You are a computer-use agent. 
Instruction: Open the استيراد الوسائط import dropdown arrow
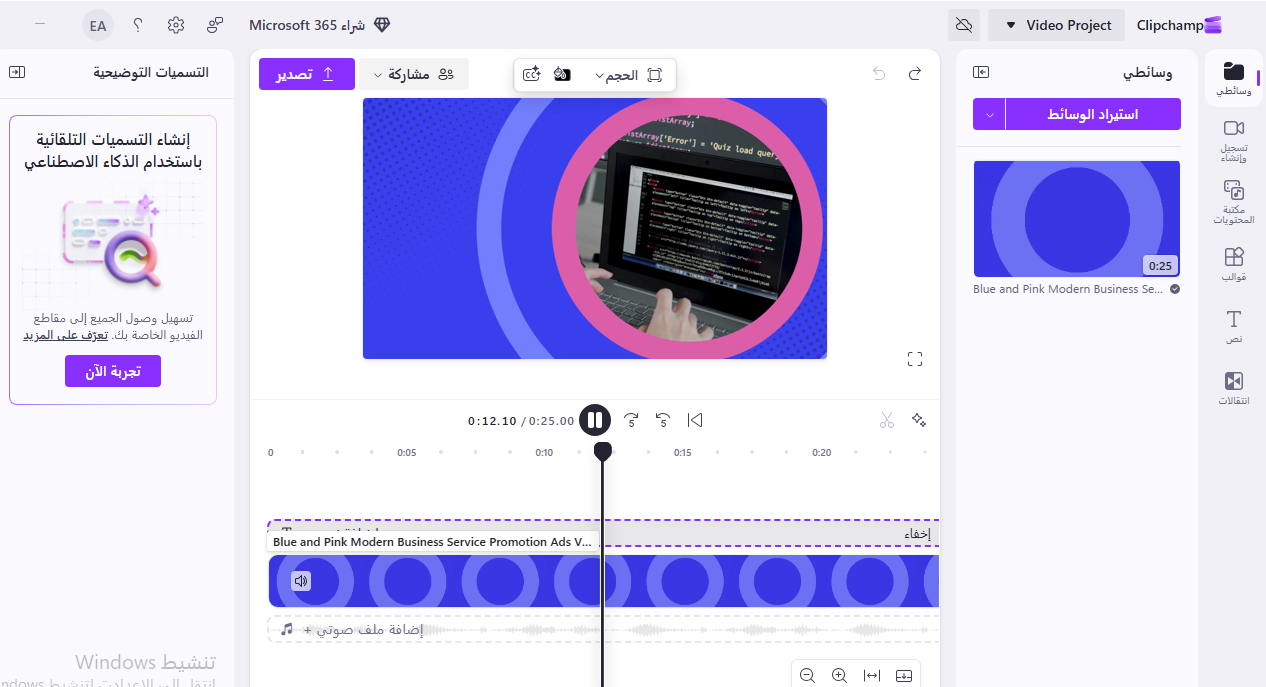tap(989, 113)
